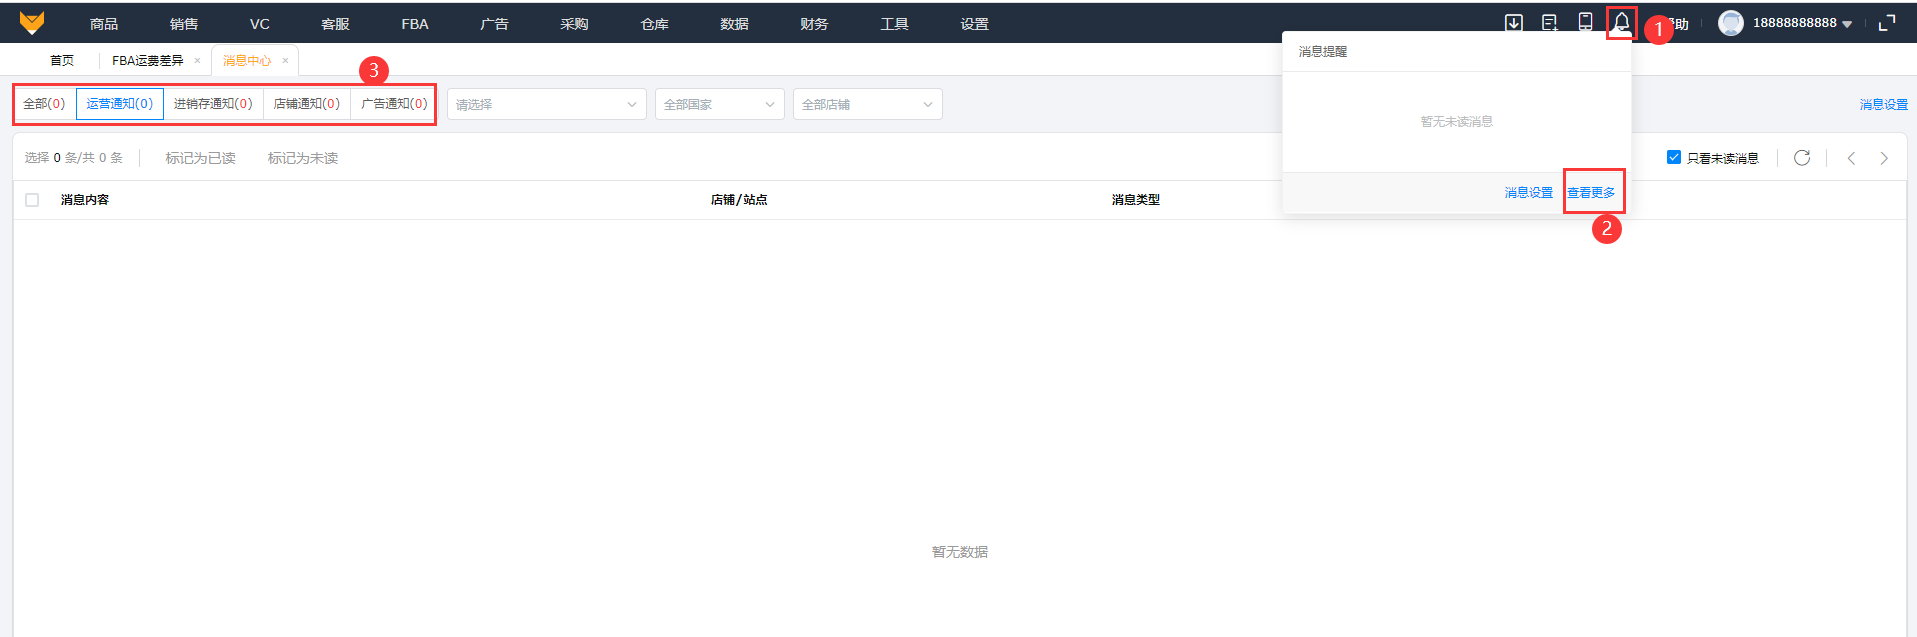Viewport: 1917px width, 637px height.
Task: Go to next page arrow
Action: tap(1884, 158)
